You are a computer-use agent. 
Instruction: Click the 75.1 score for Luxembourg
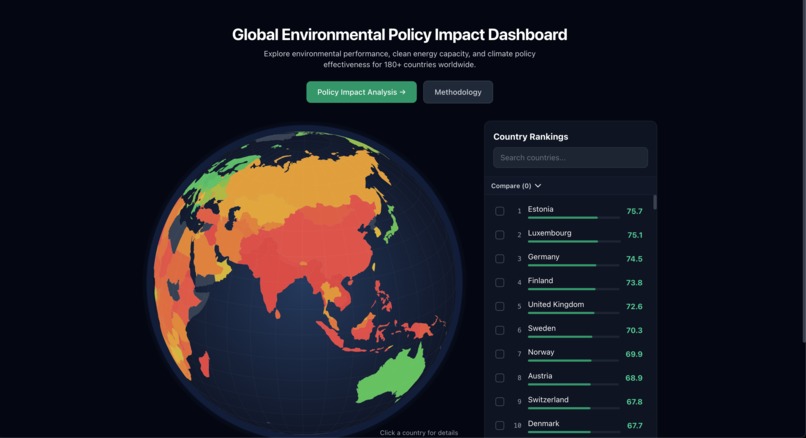(x=635, y=235)
